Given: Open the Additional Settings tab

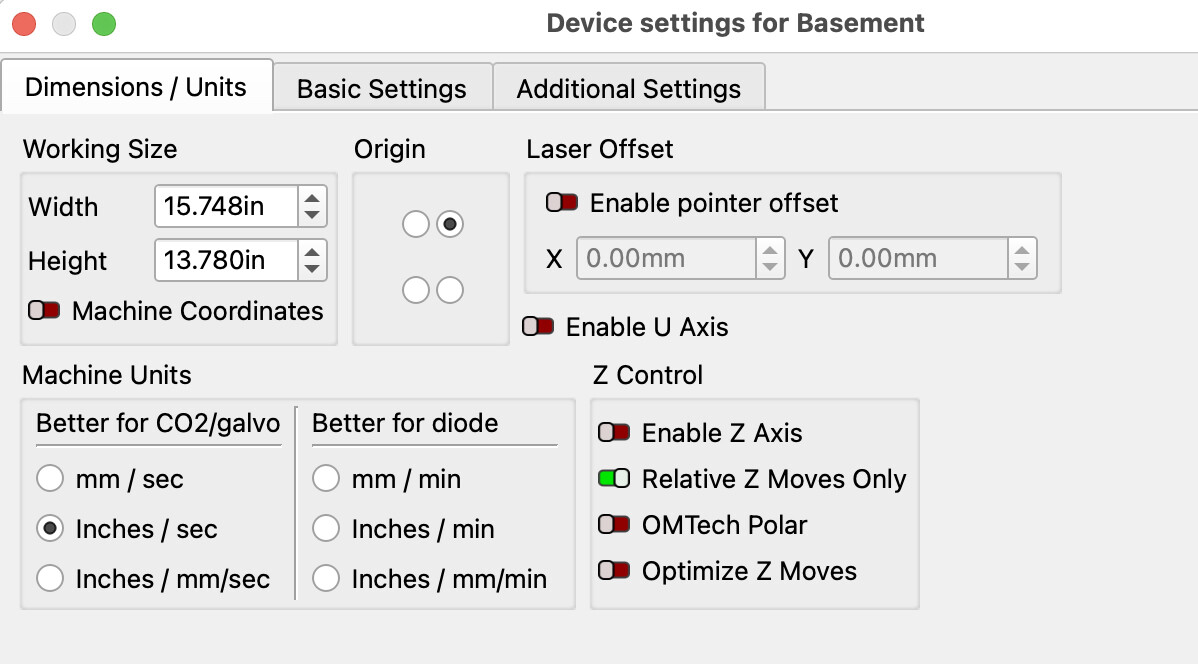Looking at the screenshot, I should 629,89.
